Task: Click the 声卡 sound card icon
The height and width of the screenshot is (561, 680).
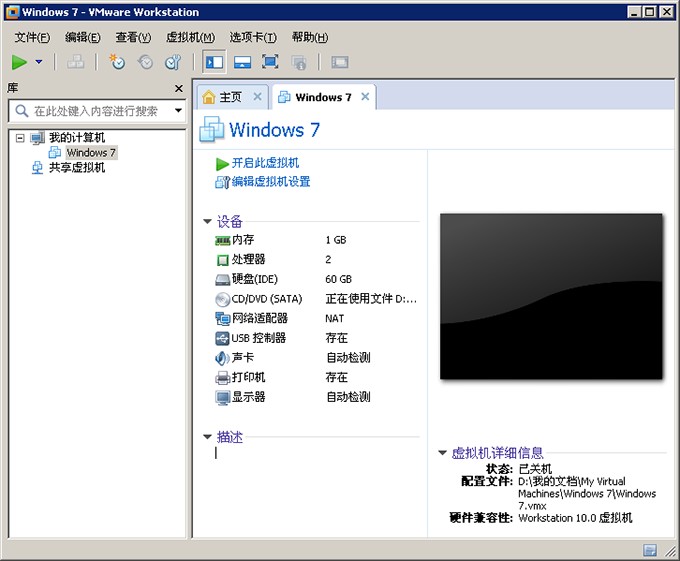Action: click(222, 358)
